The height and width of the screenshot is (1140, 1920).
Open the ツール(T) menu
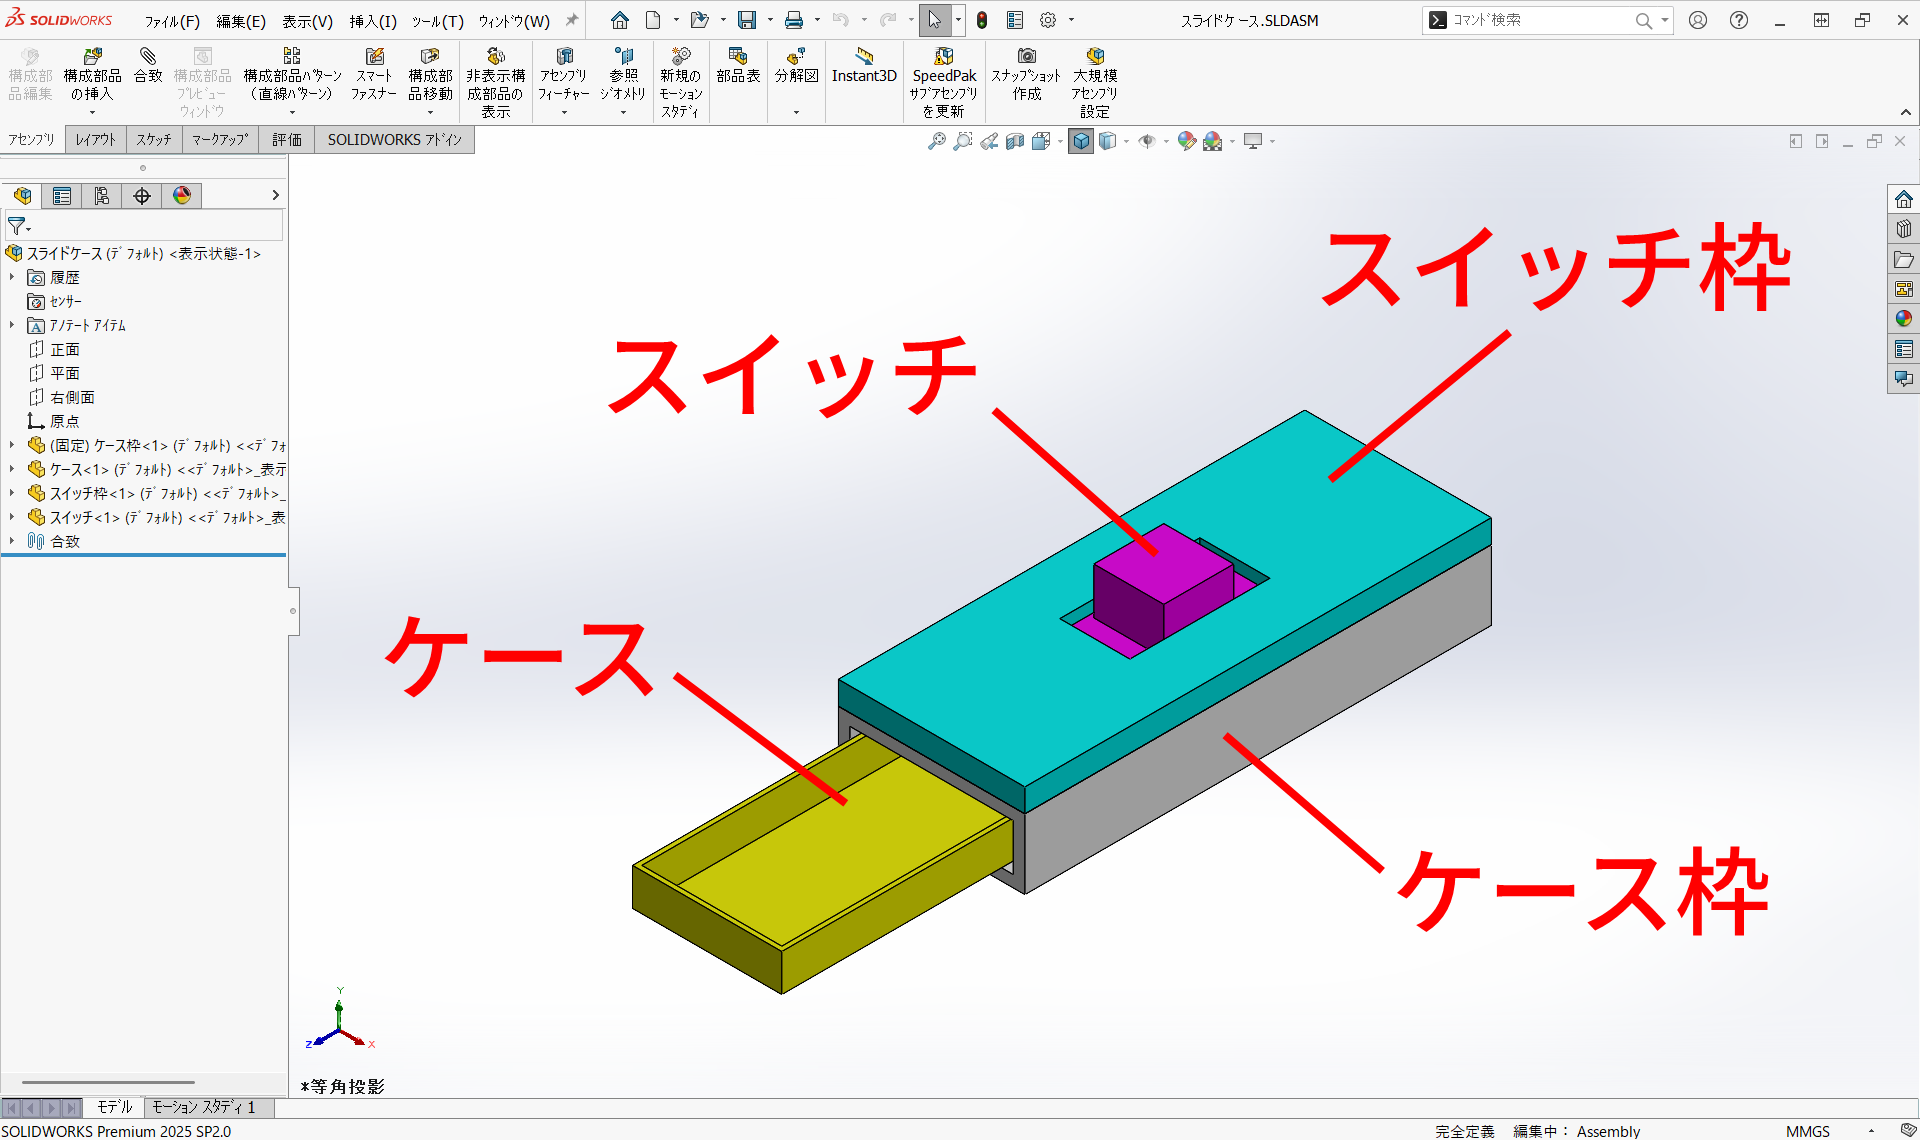pyautogui.click(x=437, y=21)
